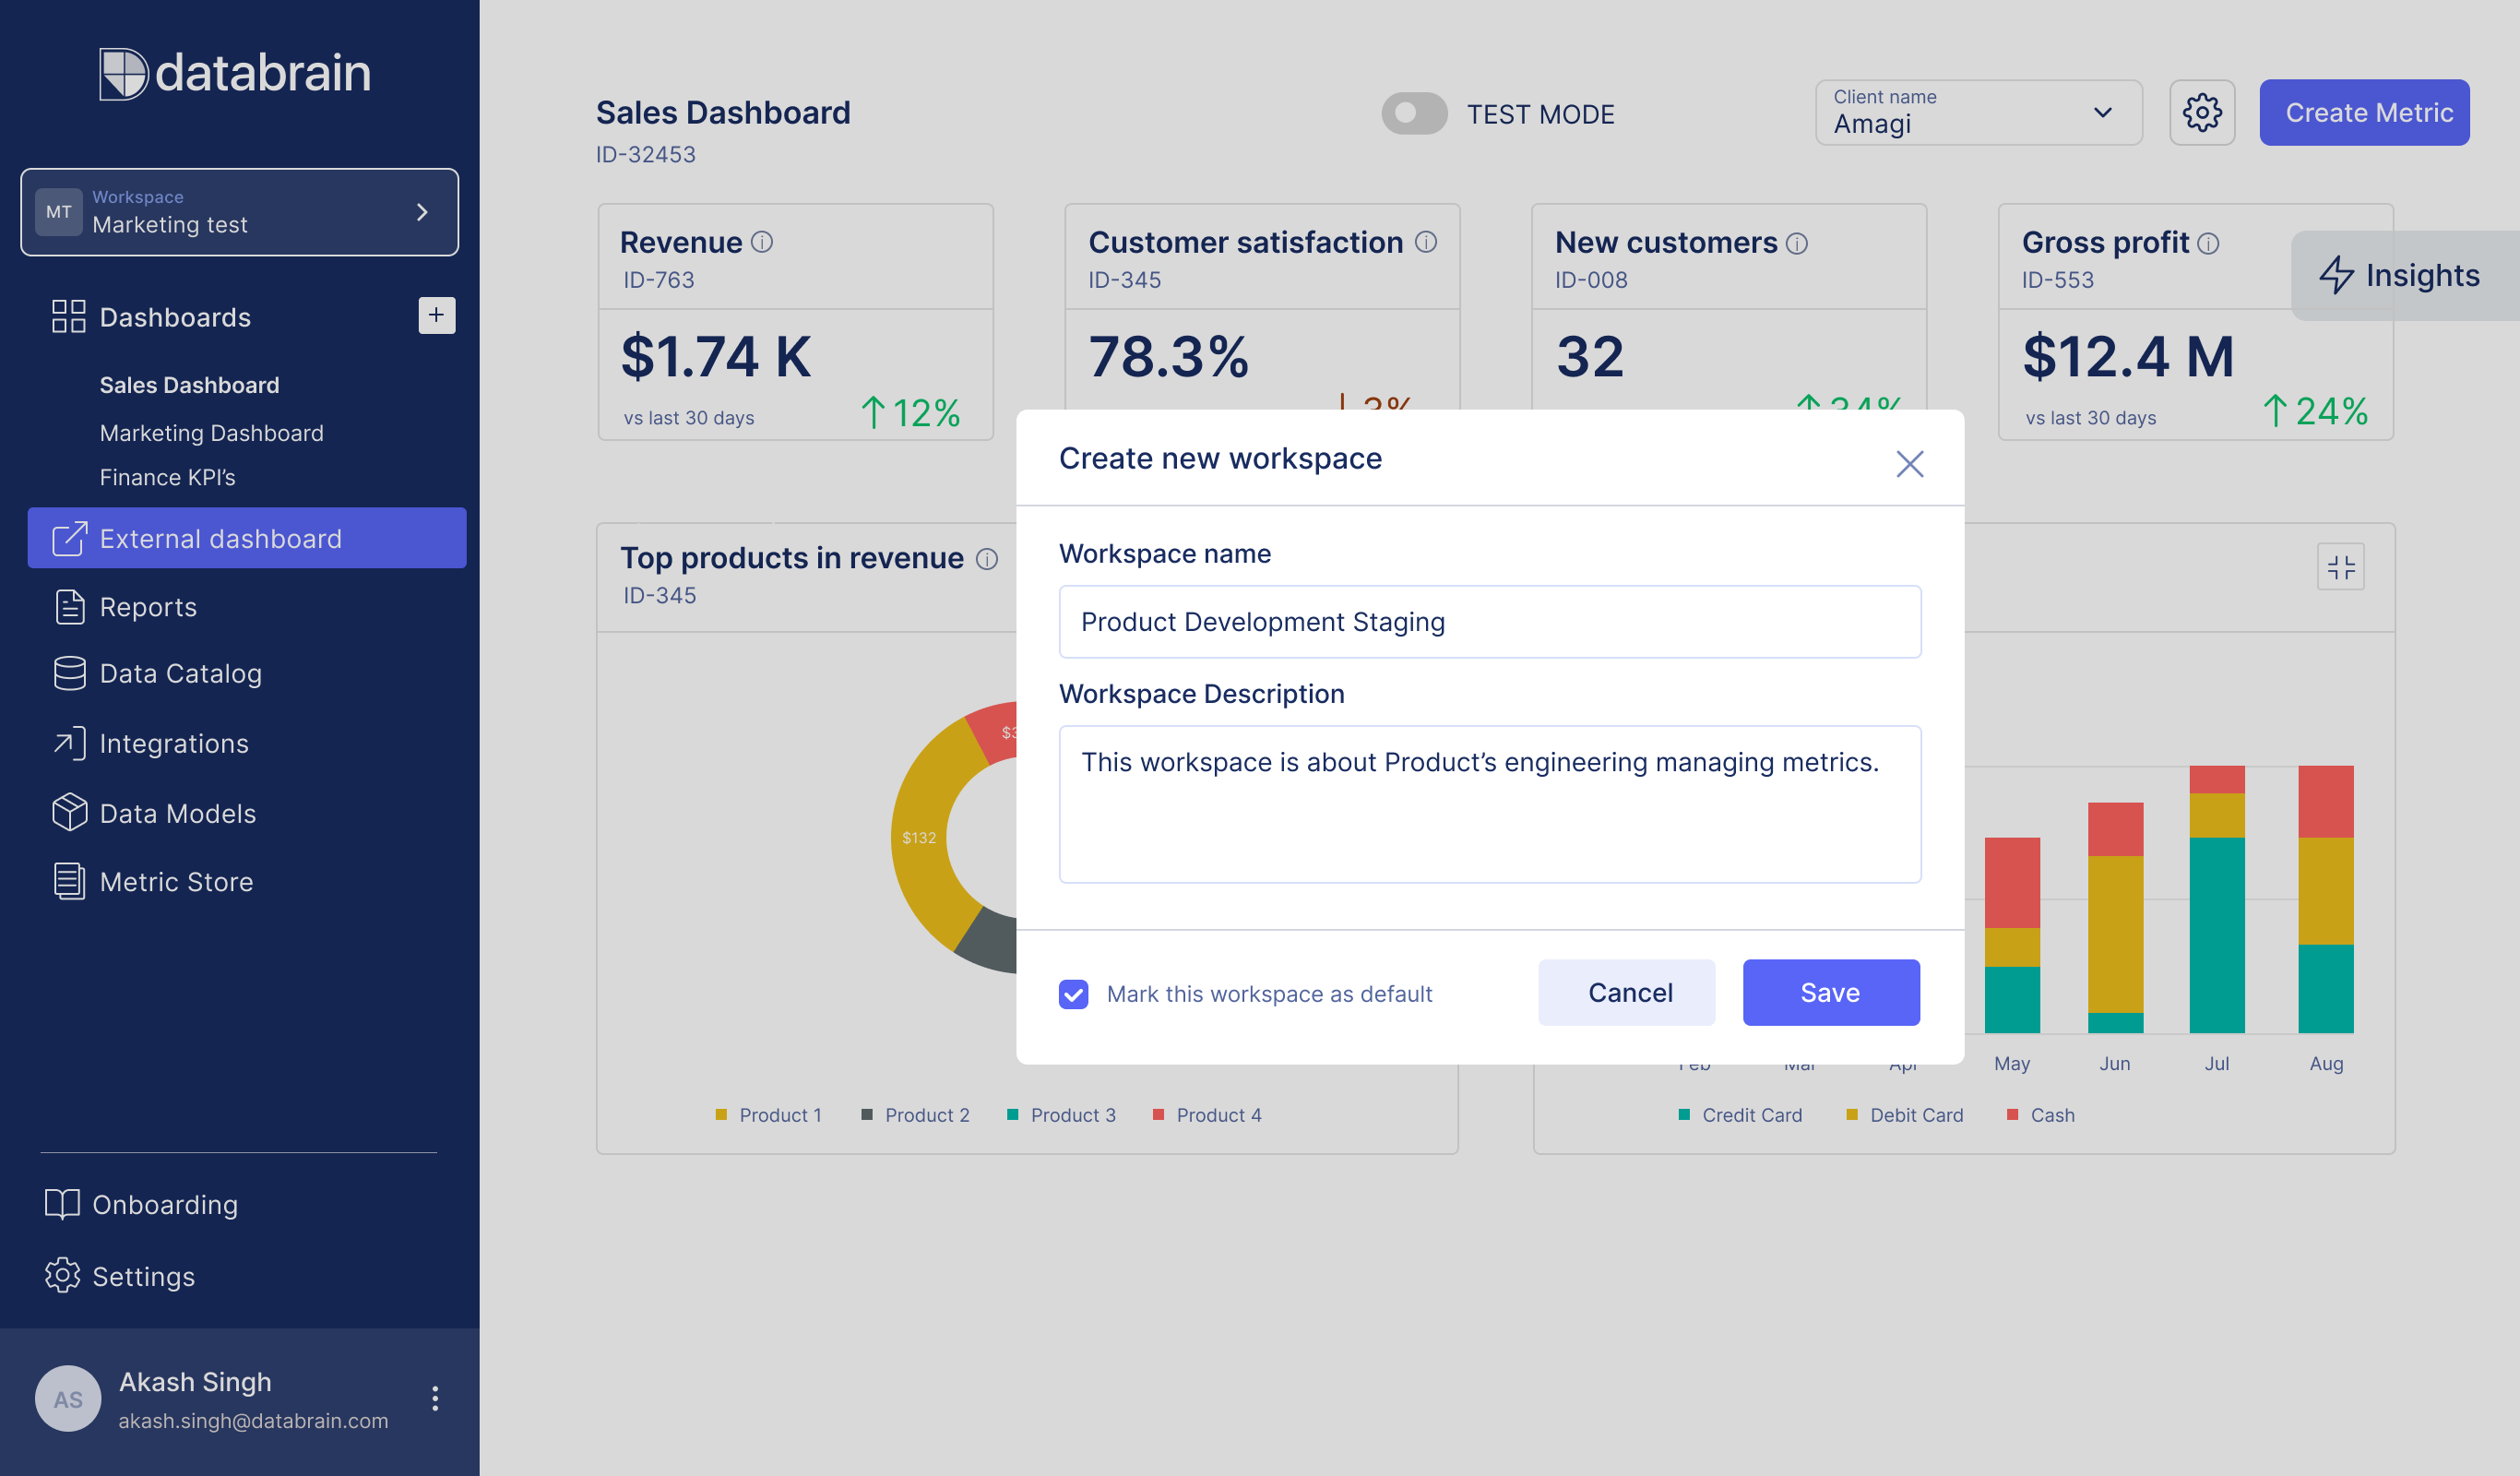Screen dimensions: 2520x1476
Task: Click Cancel in the workspace dialog
Action: (x=1626, y=992)
